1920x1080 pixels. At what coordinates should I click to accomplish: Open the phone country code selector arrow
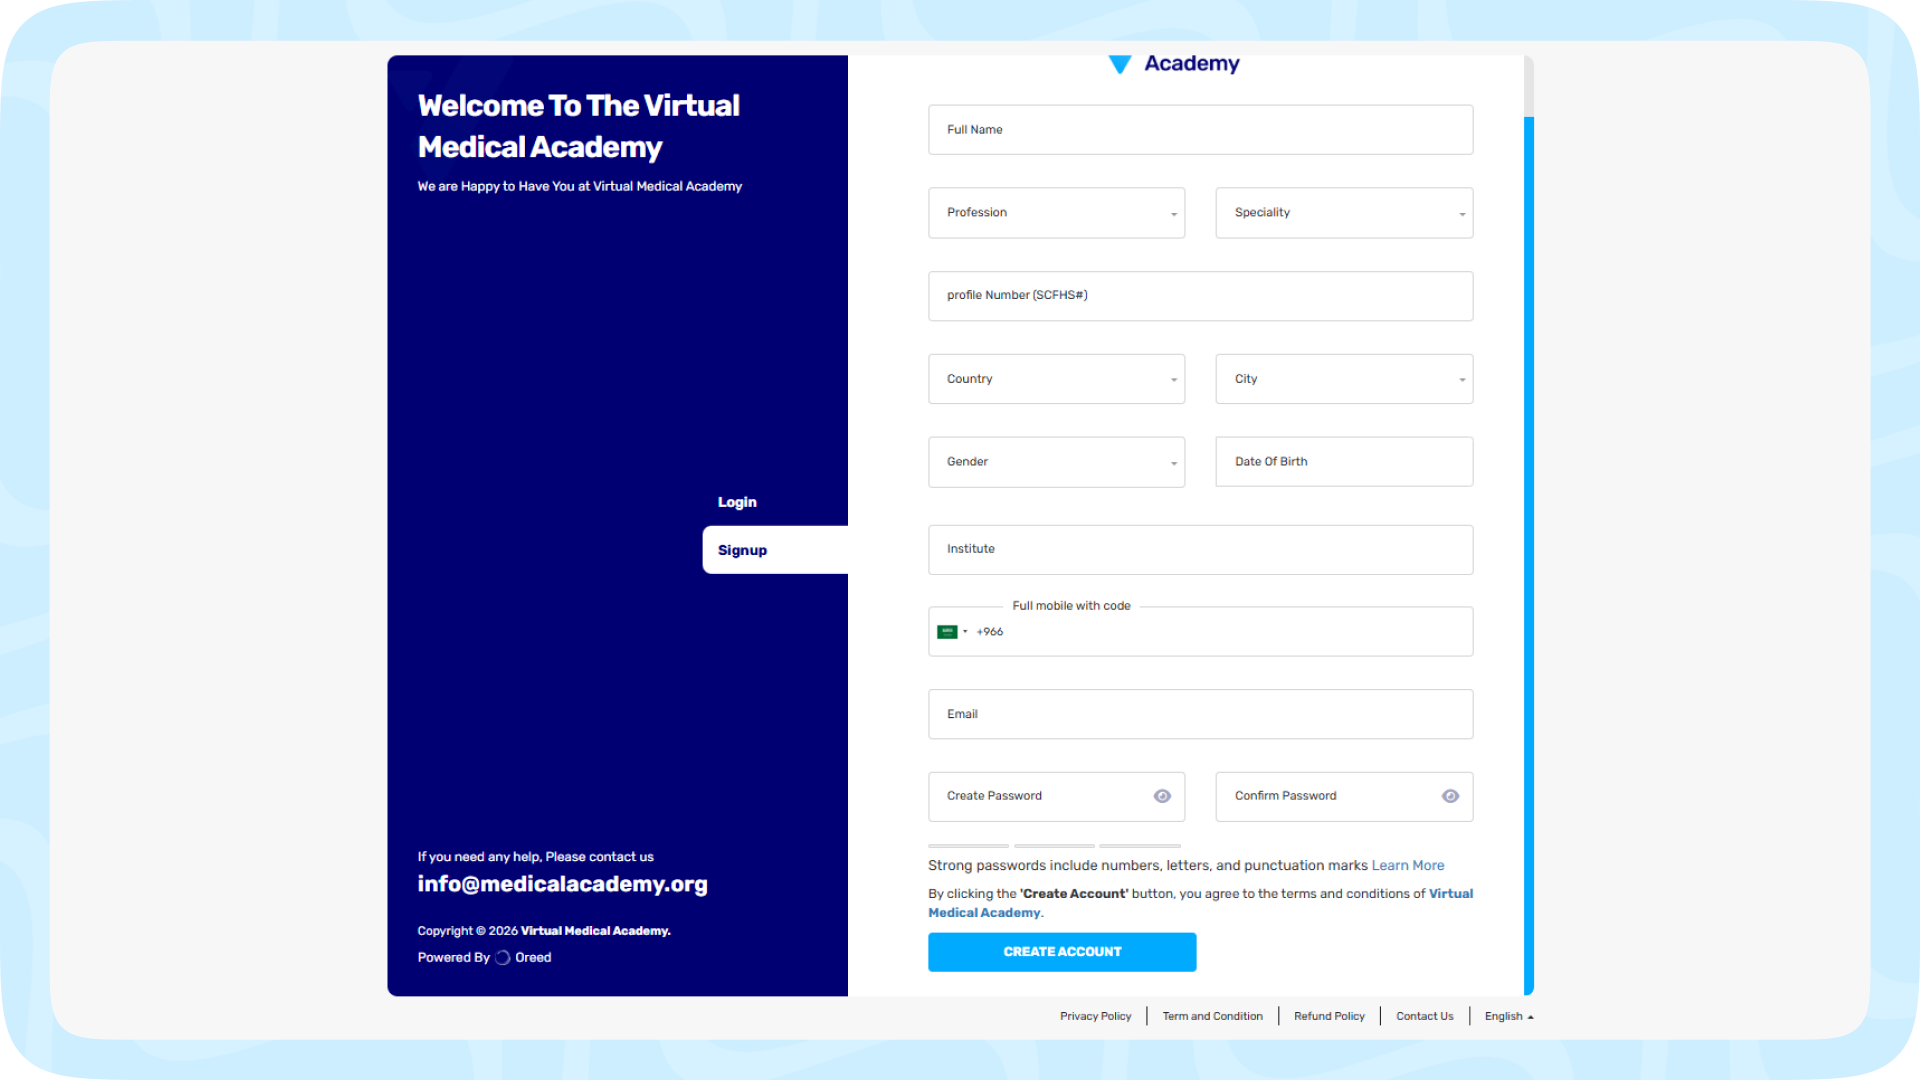coord(965,632)
